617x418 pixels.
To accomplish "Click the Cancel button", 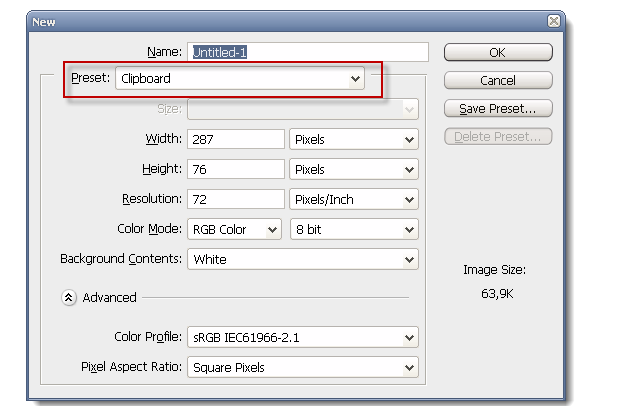I will coord(498,80).
